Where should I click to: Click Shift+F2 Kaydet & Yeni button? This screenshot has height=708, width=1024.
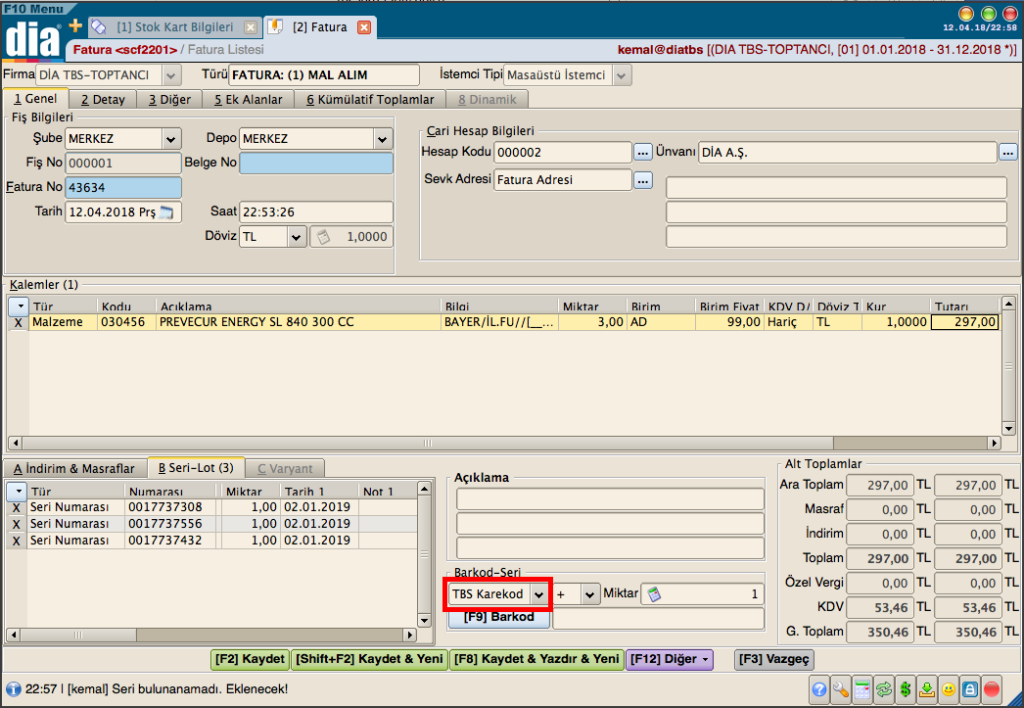pos(369,660)
